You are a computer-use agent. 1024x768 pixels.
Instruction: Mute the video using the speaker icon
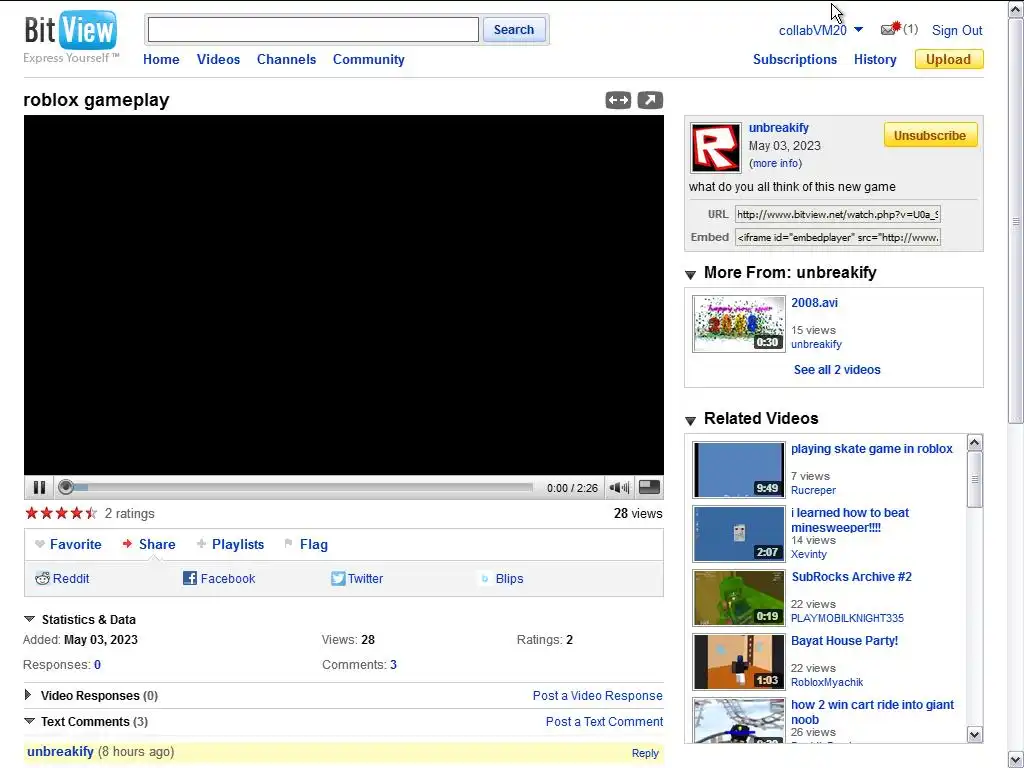click(618, 487)
